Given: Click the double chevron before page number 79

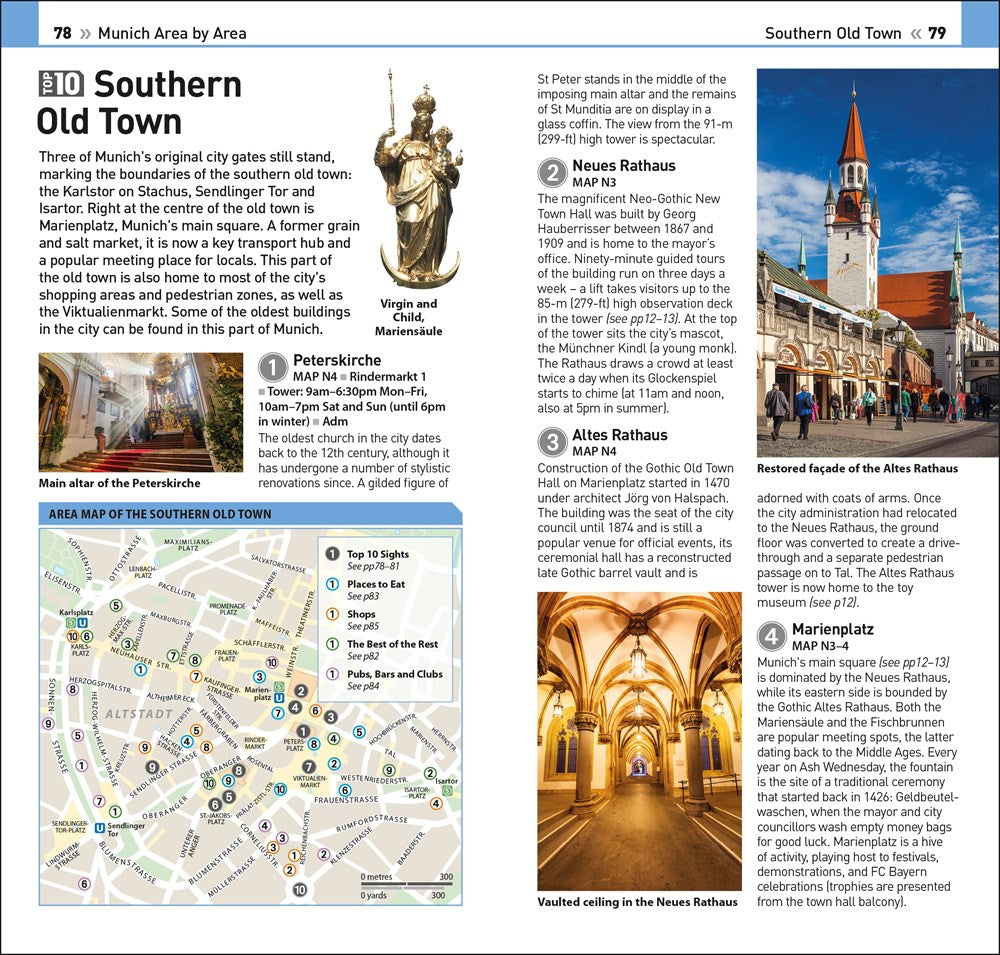Looking at the screenshot, I should 915,34.
